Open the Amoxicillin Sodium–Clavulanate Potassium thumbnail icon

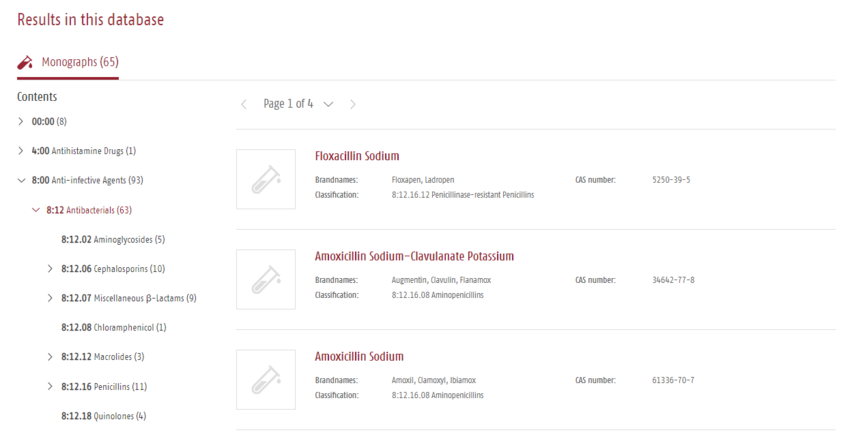(266, 279)
